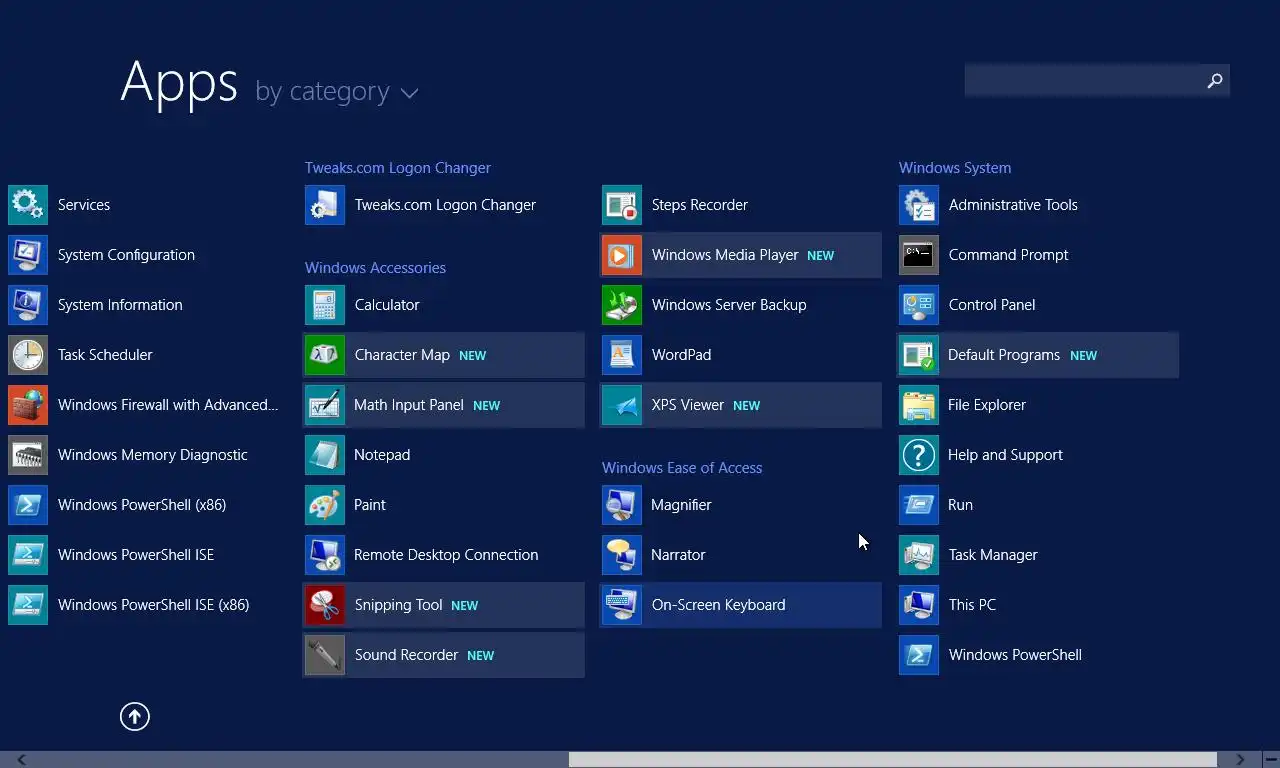The image size is (1280, 768).
Task: Open Windows Server Backup icon
Action: click(x=622, y=305)
